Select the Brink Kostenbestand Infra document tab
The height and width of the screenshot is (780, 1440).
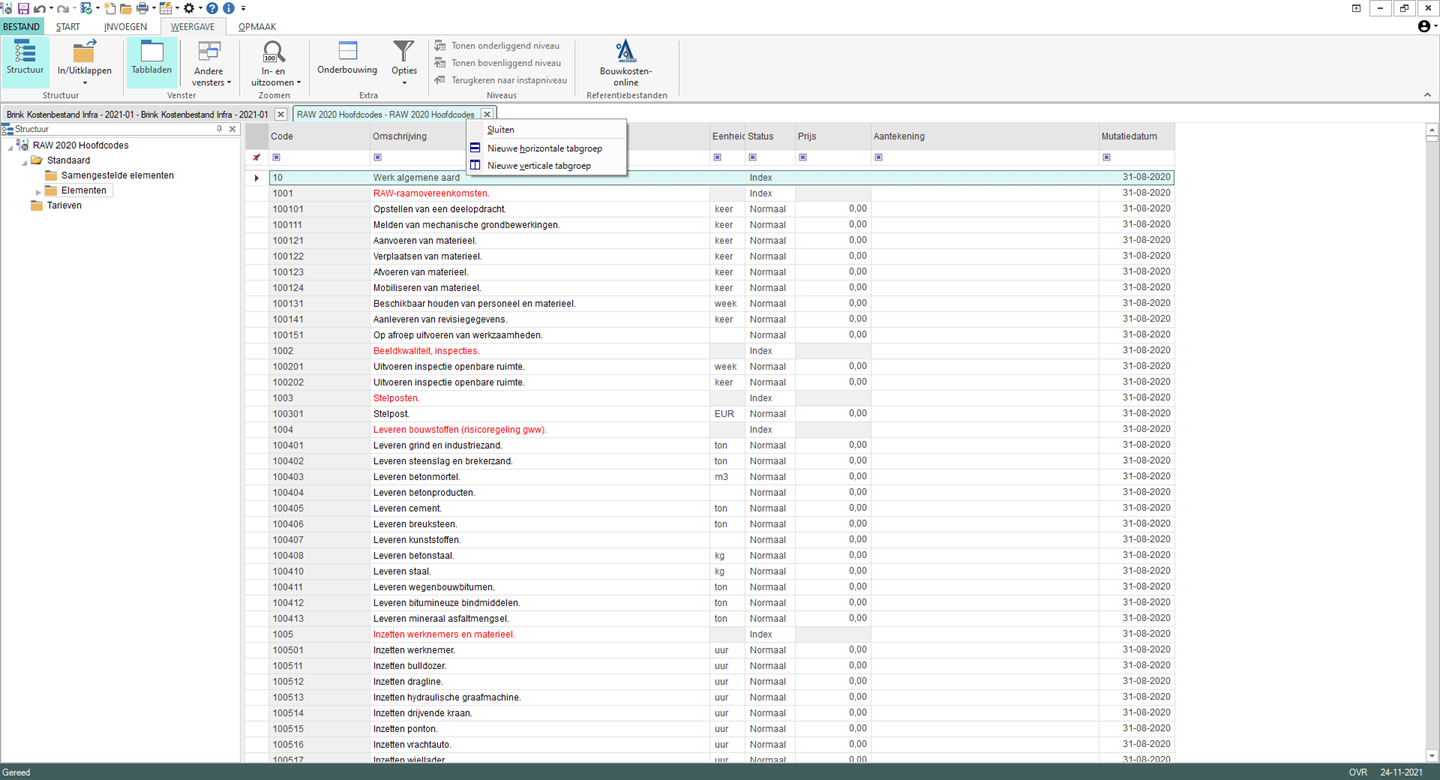tap(137, 114)
